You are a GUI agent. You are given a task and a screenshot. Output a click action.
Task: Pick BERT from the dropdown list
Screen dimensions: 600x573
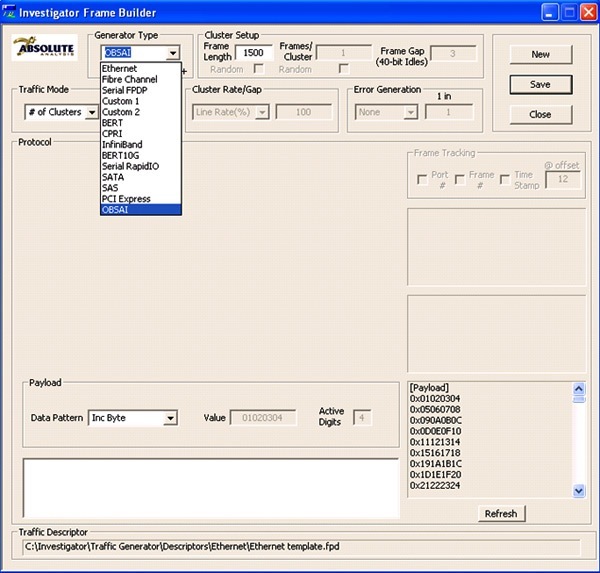[140, 123]
